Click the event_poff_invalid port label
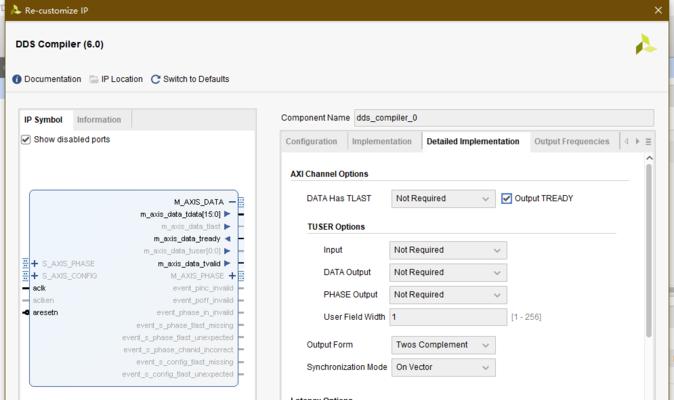 203,300
